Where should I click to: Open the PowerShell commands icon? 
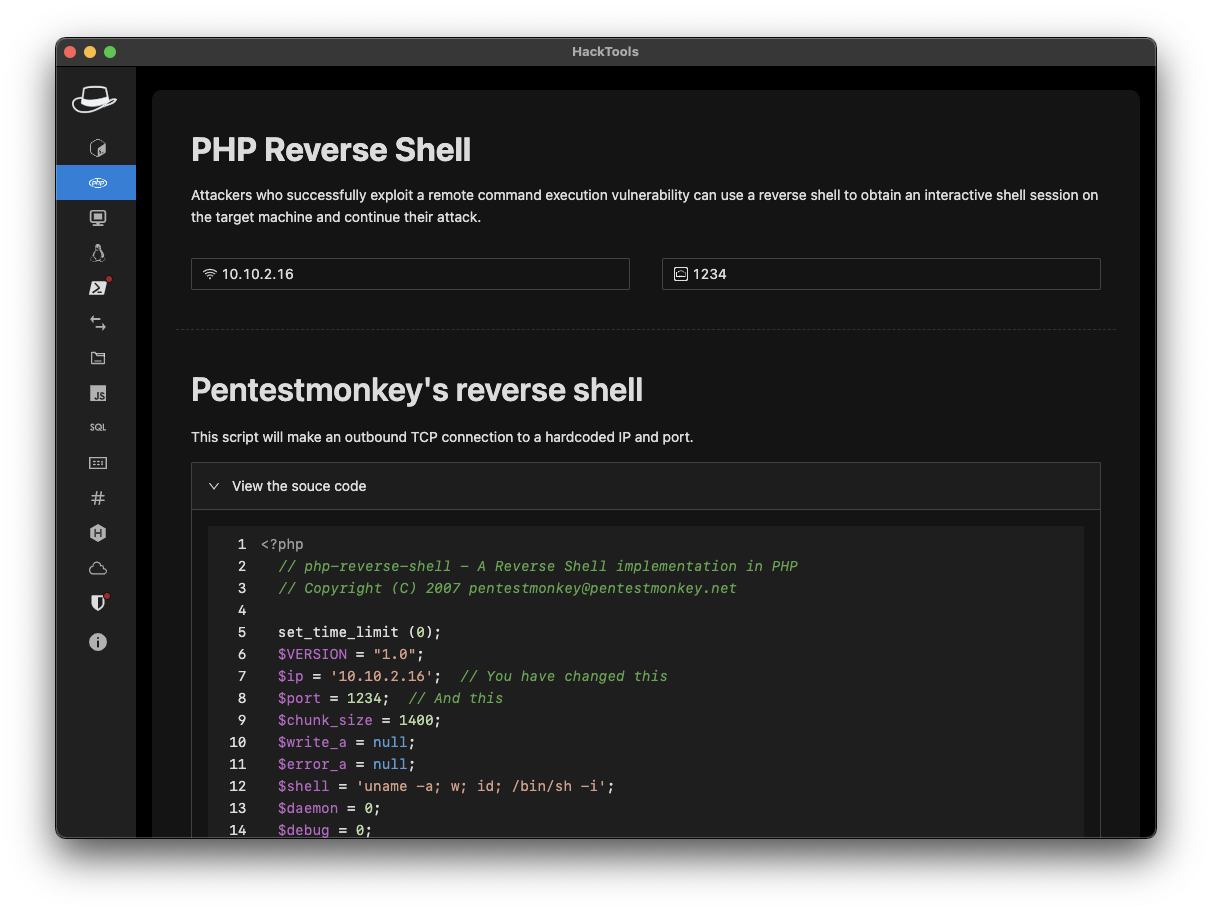(97, 288)
